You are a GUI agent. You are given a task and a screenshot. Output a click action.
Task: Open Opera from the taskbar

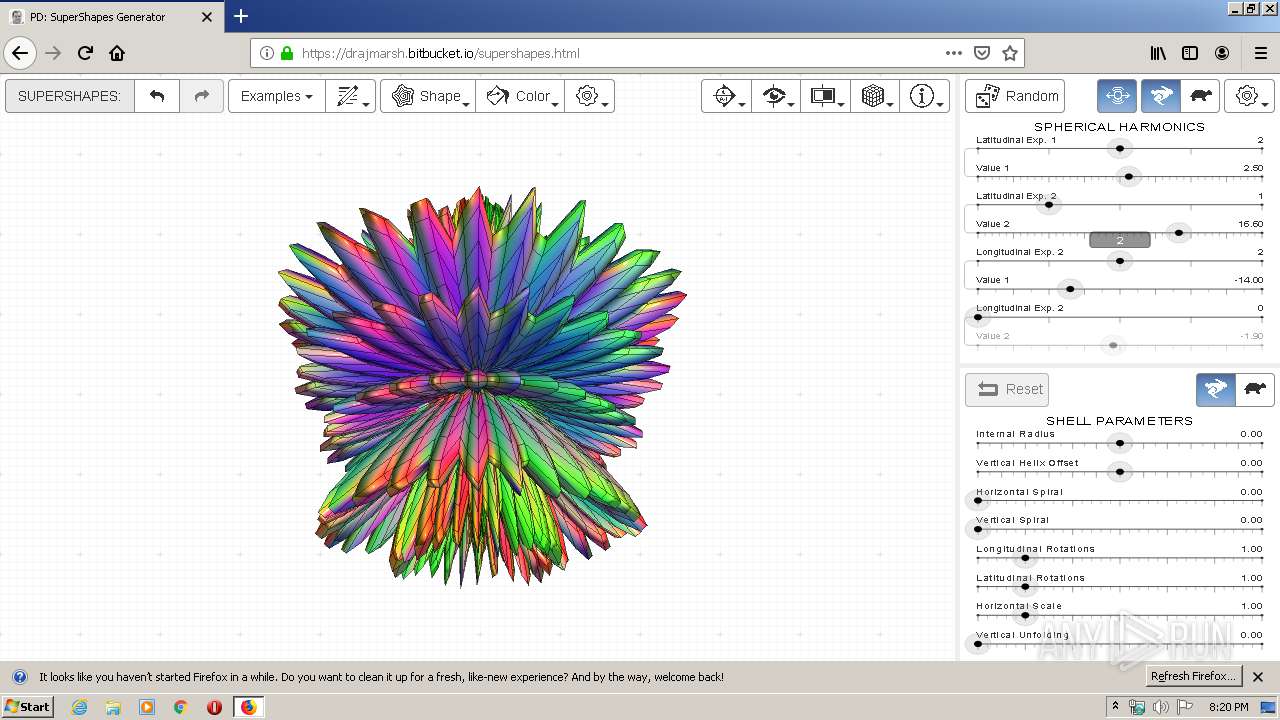tap(214, 707)
